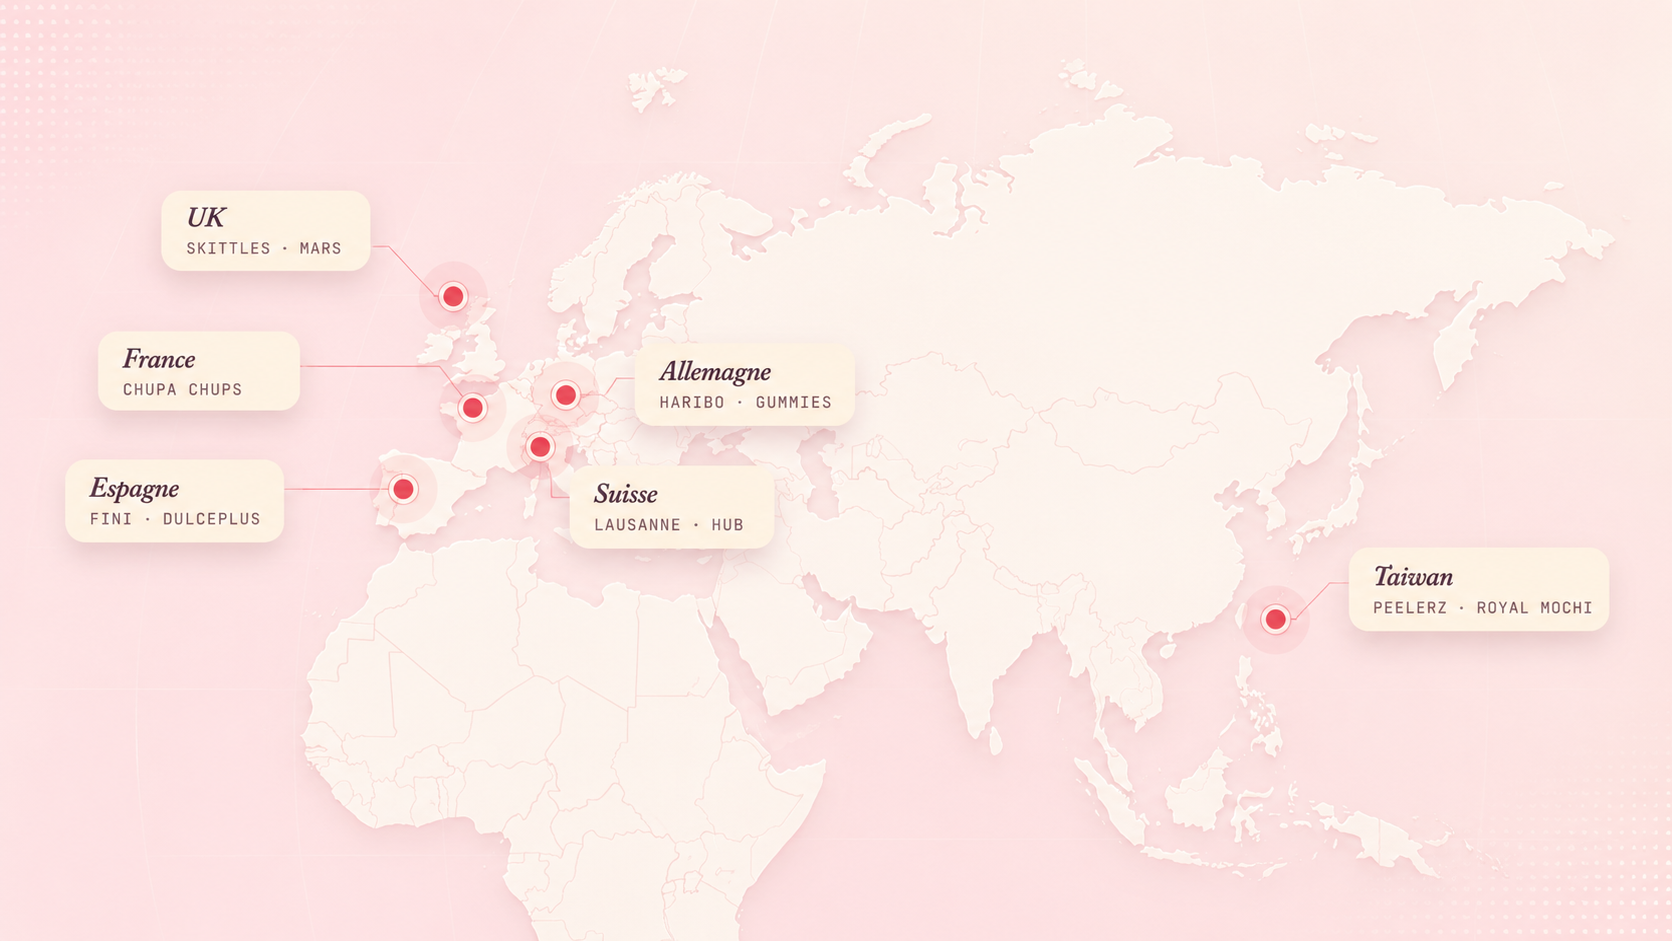The width and height of the screenshot is (1672, 941).
Task: Click the "PEELERZ · ROYAL MOCHI" text
Action: 1483,607
